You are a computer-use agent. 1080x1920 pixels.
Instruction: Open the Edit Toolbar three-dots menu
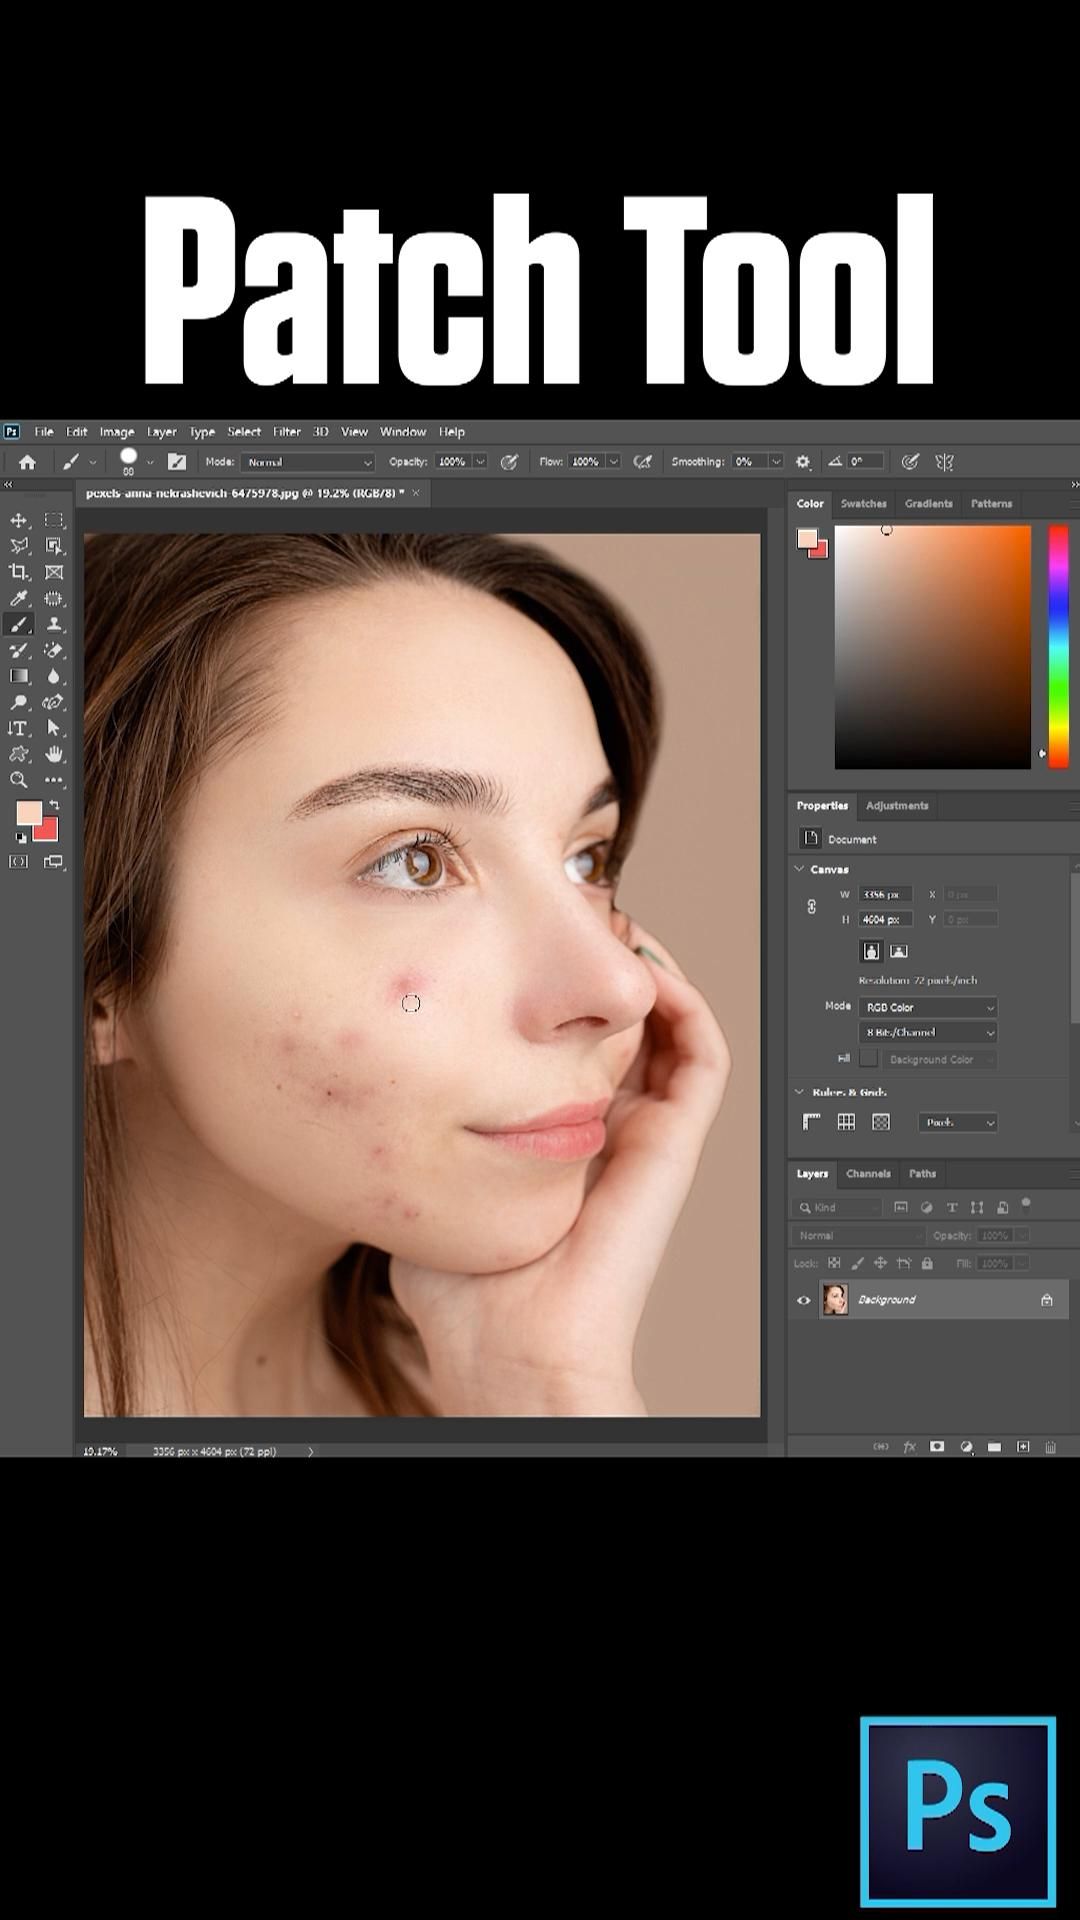click(x=54, y=780)
